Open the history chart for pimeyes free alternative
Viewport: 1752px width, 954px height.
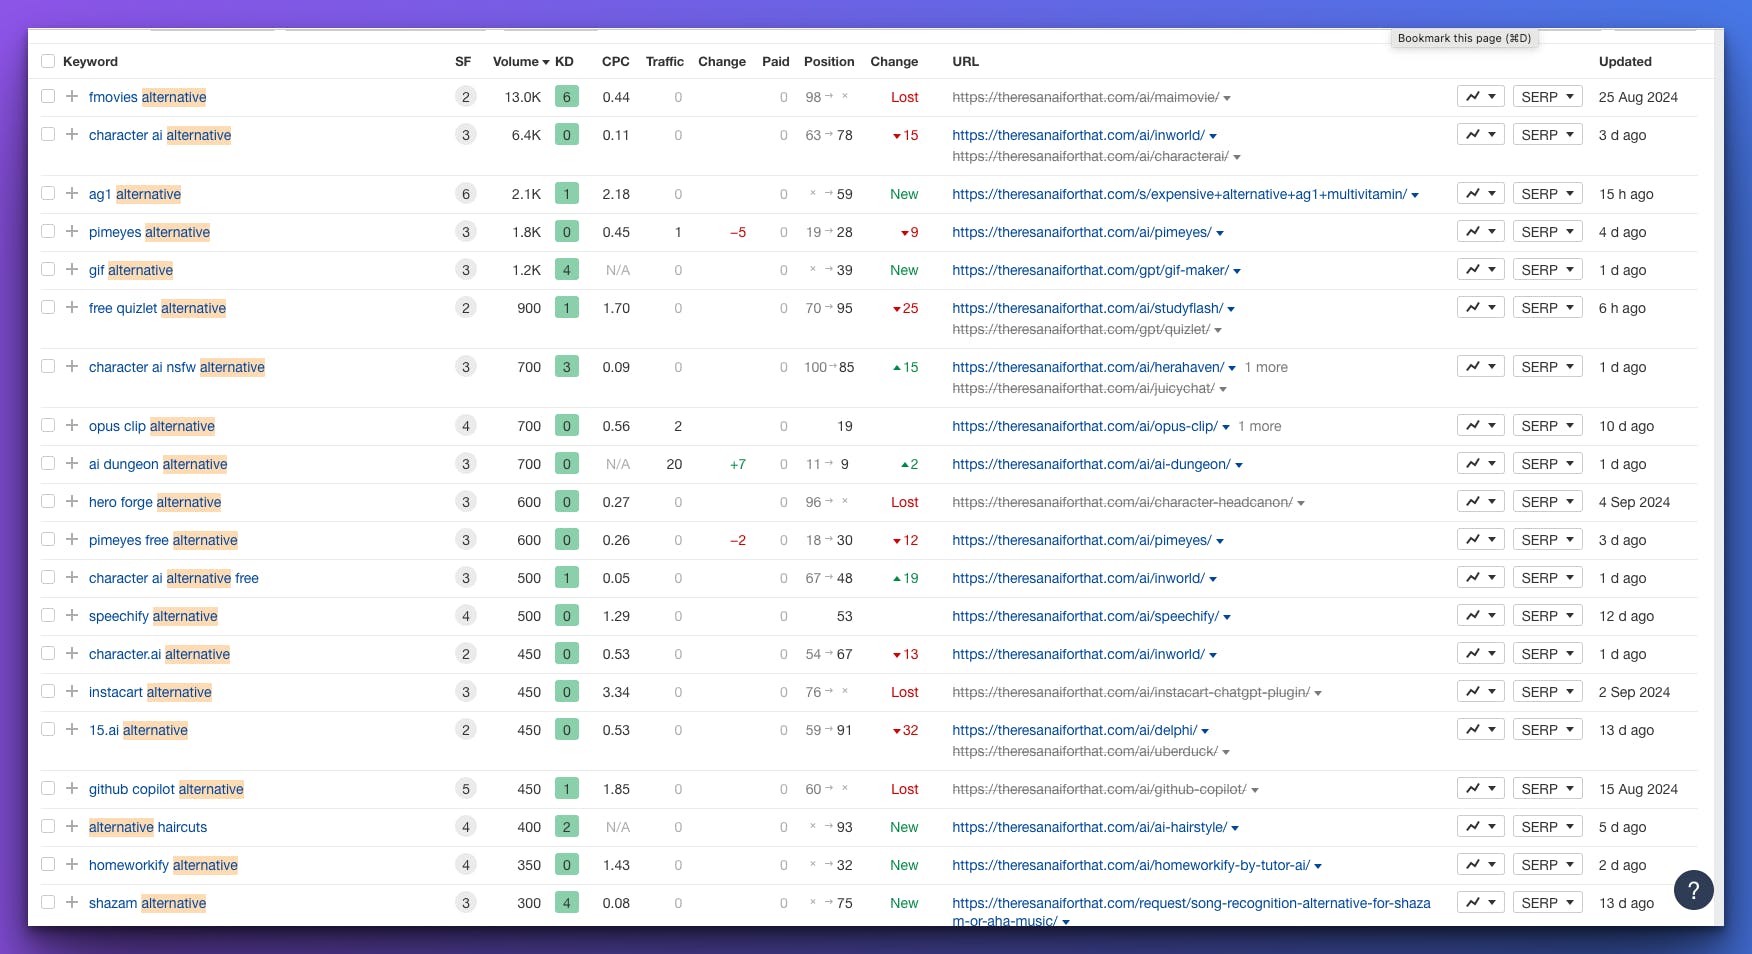click(1480, 540)
